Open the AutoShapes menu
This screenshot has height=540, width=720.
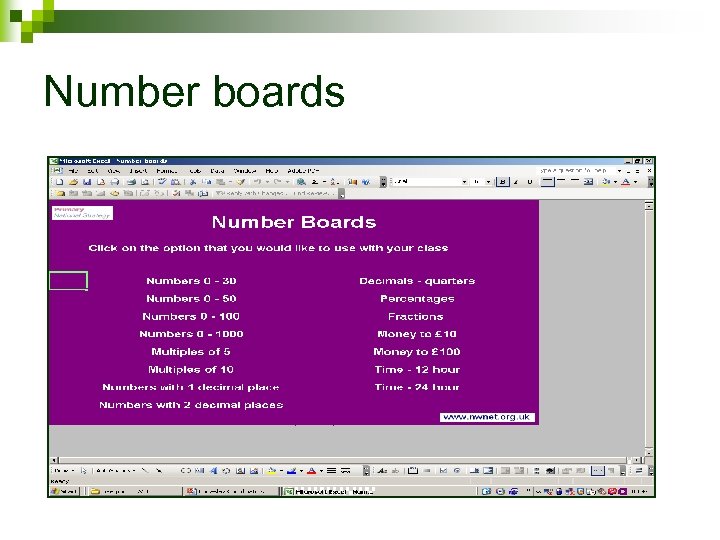[116, 471]
